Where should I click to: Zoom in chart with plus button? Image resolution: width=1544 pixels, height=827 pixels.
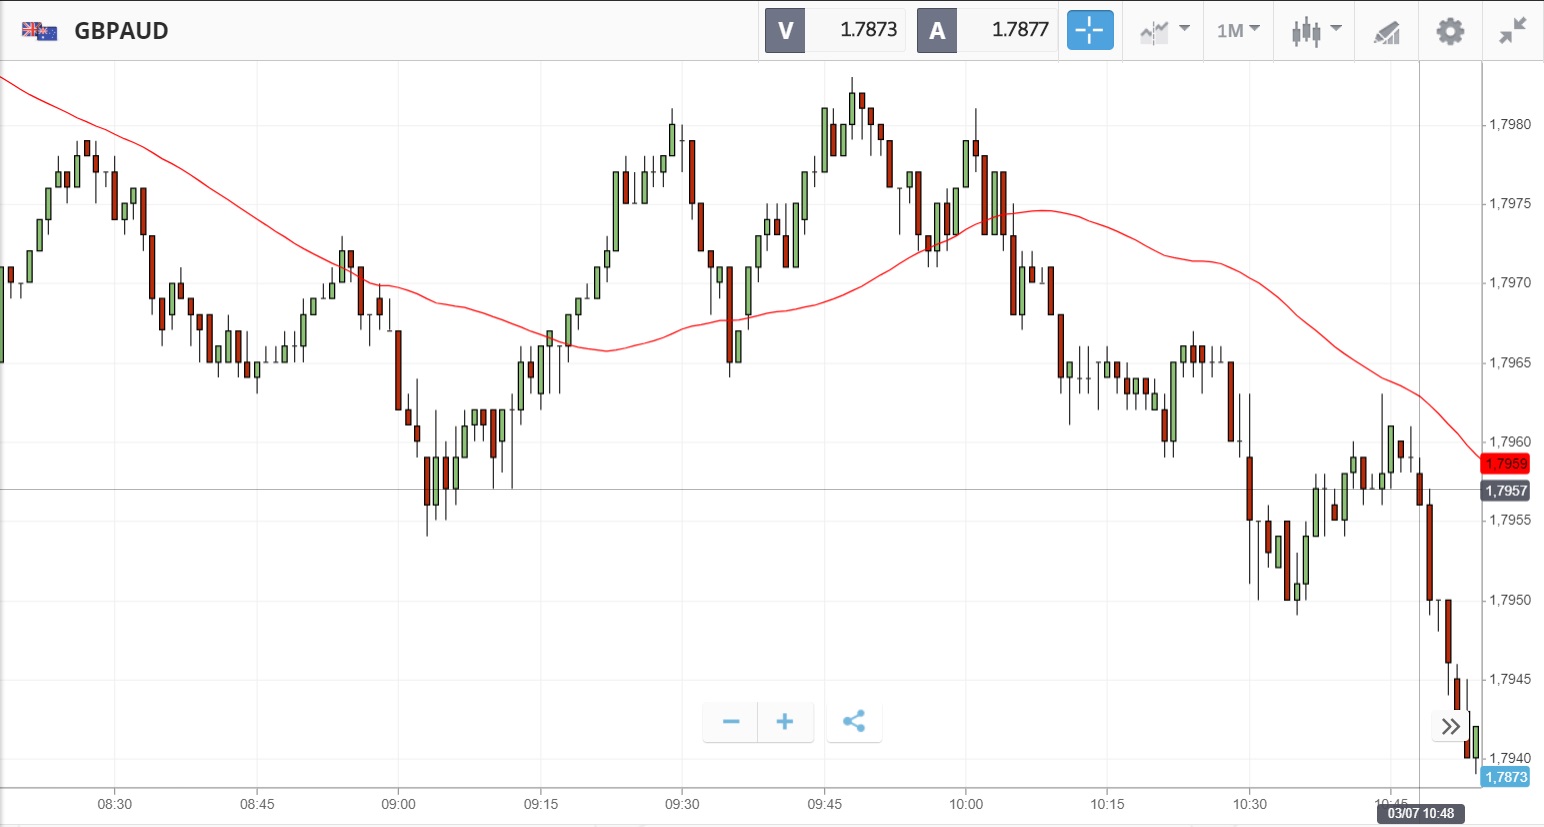[x=785, y=722]
